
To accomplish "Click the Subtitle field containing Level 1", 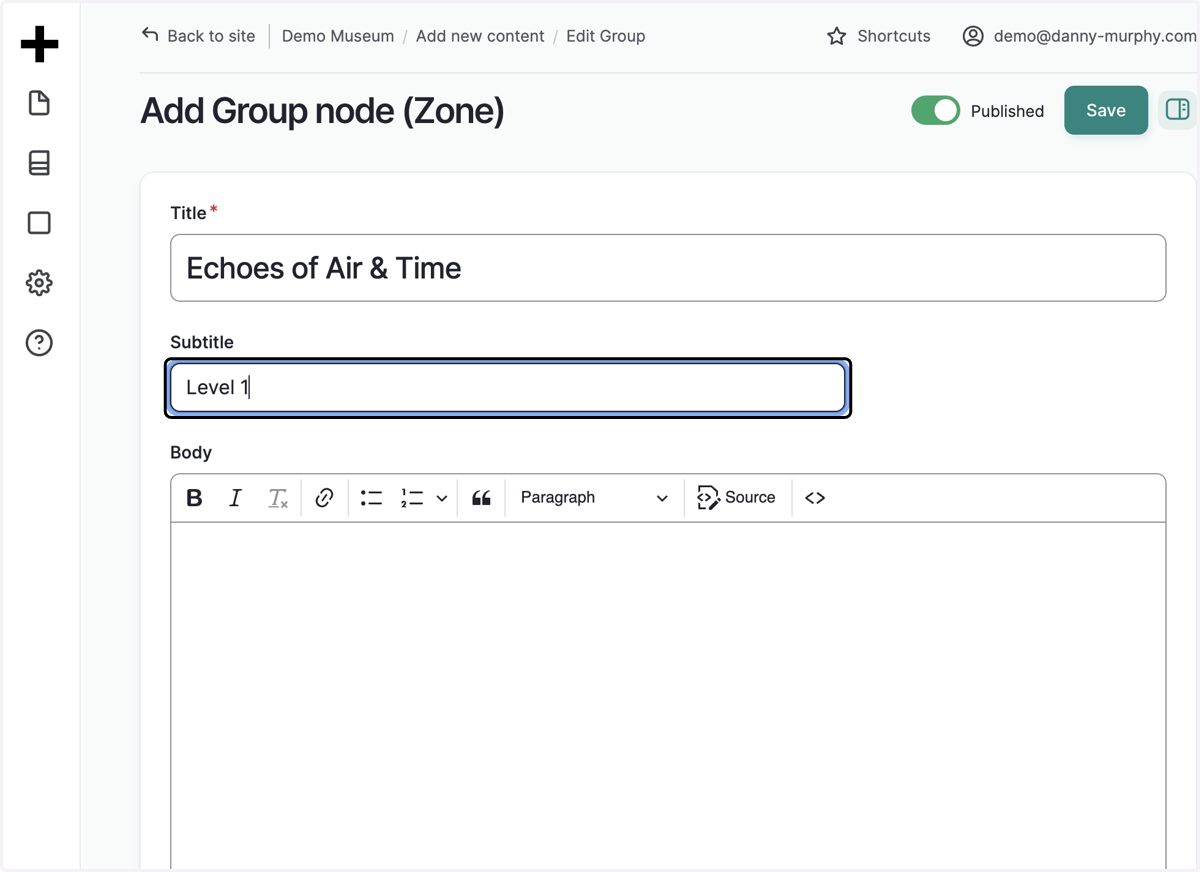I will coord(508,388).
